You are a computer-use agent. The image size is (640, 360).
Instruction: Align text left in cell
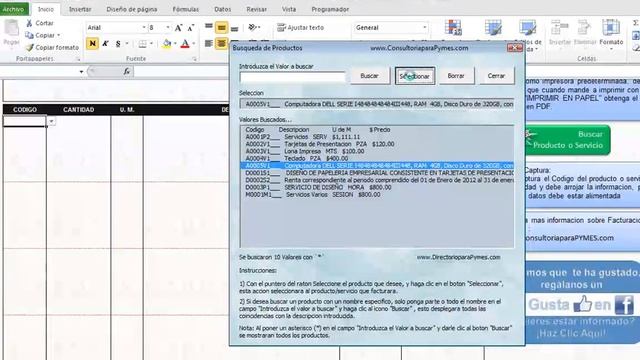(x=209, y=43)
